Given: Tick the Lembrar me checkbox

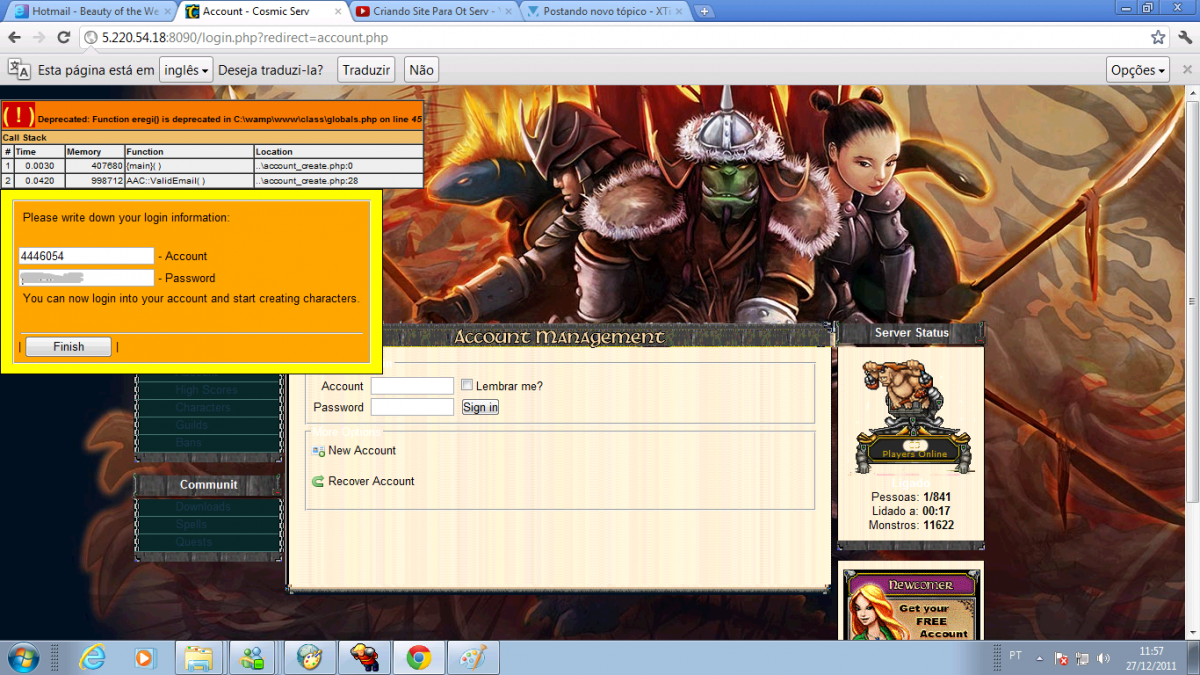Looking at the screenshot, I should click(466, 385).
